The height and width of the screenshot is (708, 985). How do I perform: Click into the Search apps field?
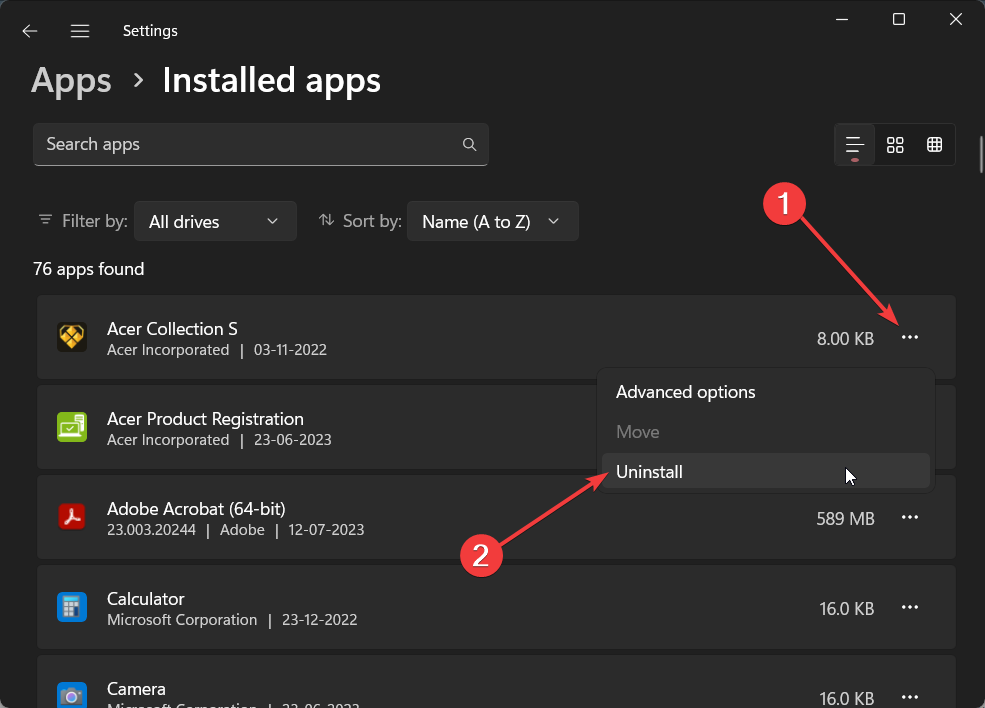261,144
